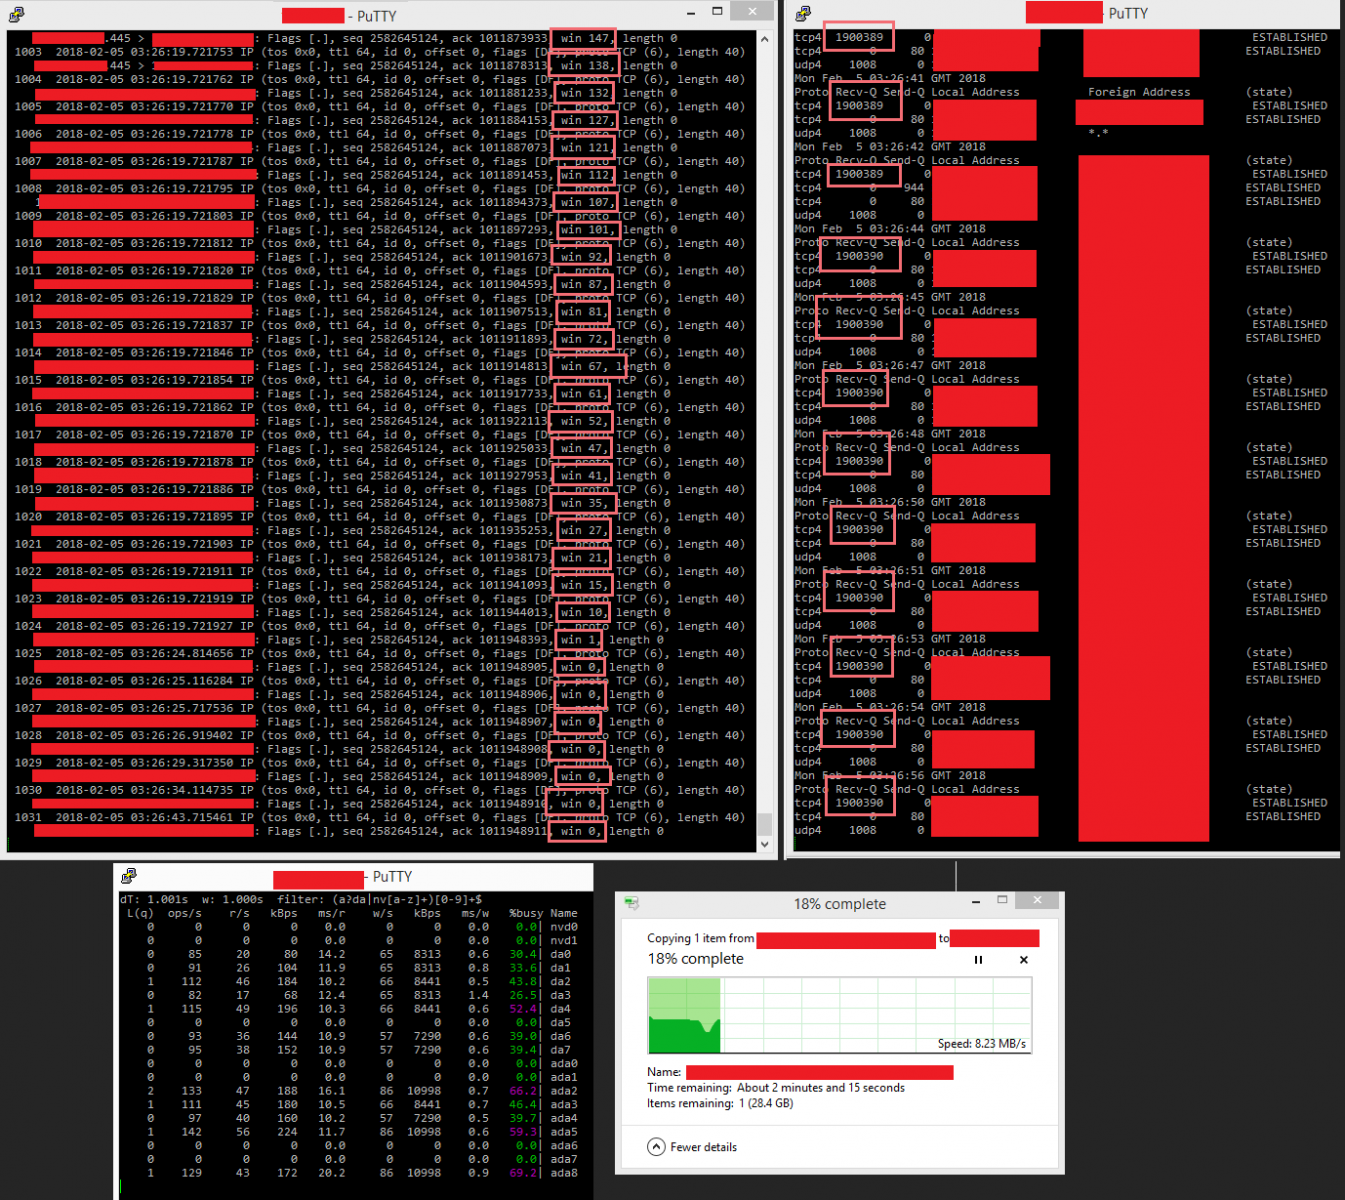Click the scrollbar thumb in tcpdump PuTTY window

coord(765,823)
